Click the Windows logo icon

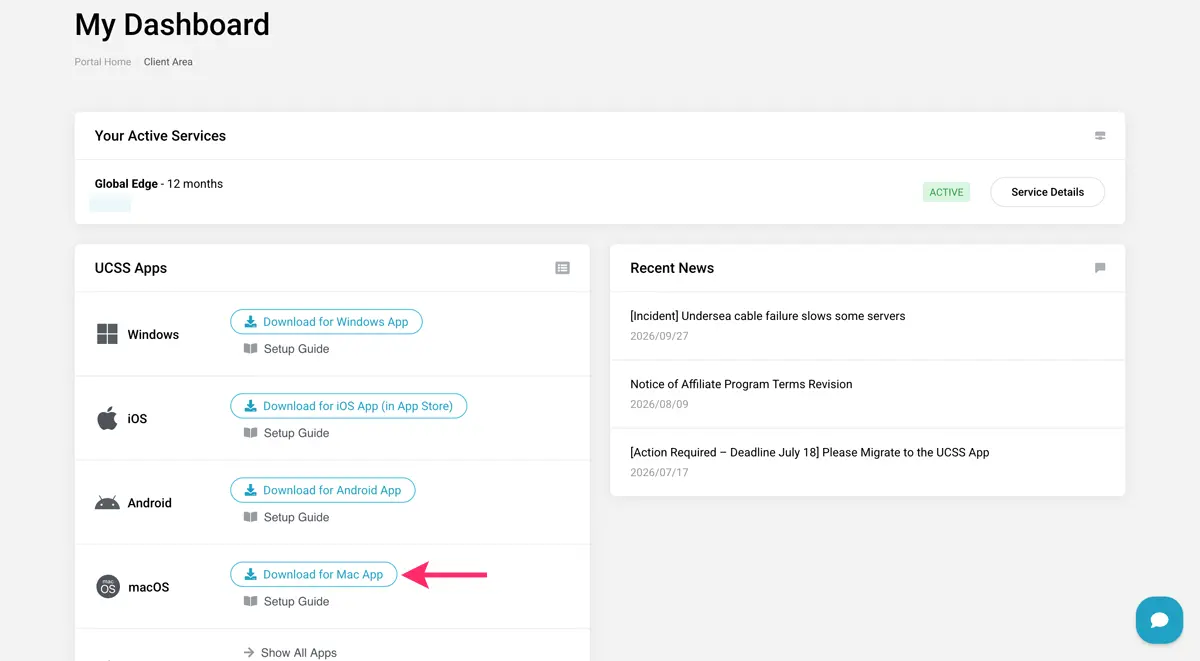click(x=107, y=334)
